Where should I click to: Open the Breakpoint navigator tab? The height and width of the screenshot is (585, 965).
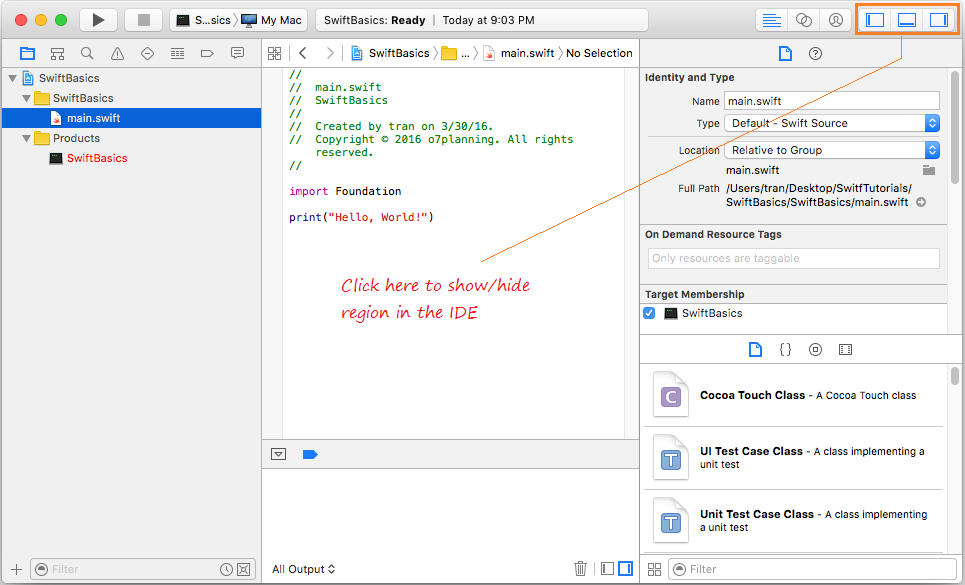207,54
